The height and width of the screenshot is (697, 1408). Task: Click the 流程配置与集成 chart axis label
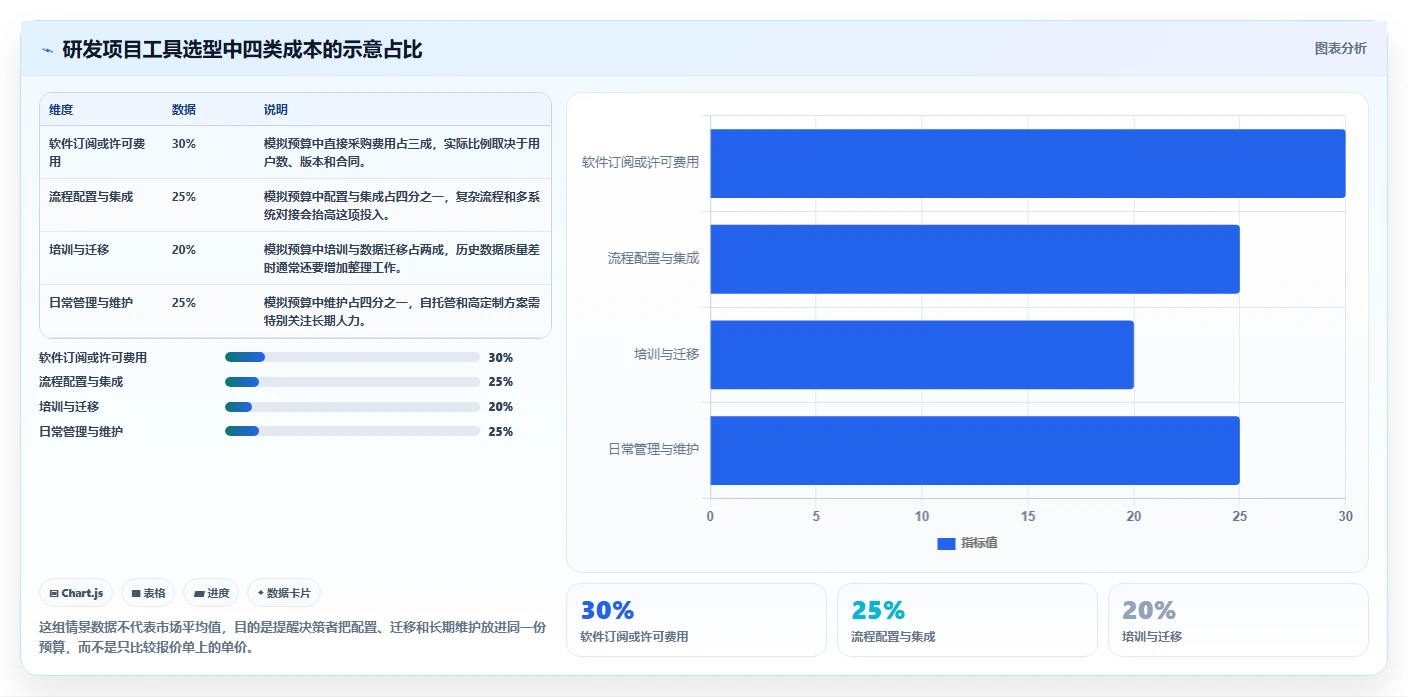click(x=654, y=259)
